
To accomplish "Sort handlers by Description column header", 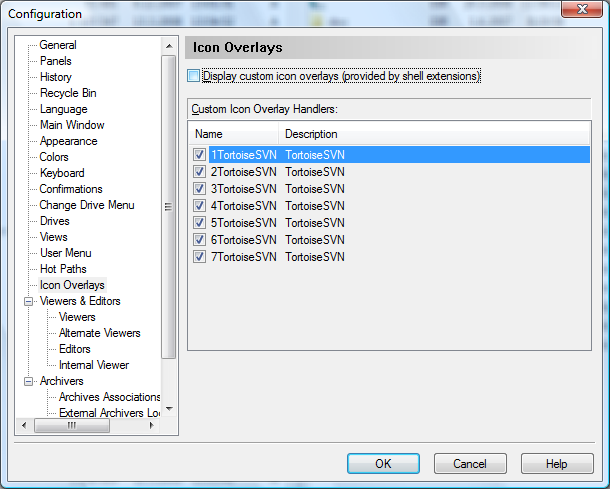I will tap(435, 134).
